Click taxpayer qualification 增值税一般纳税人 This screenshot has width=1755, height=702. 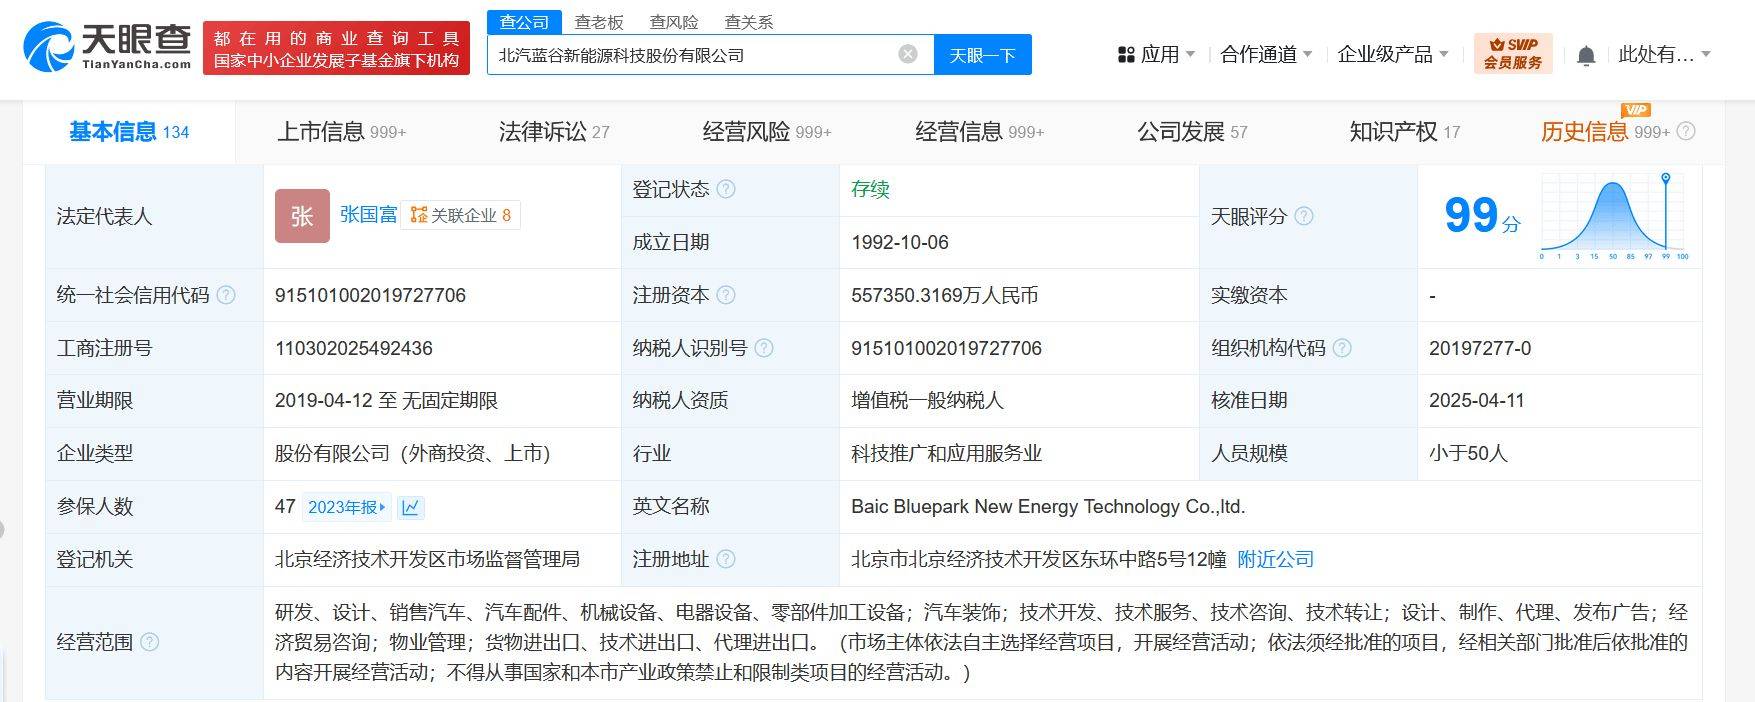[927, 401]
